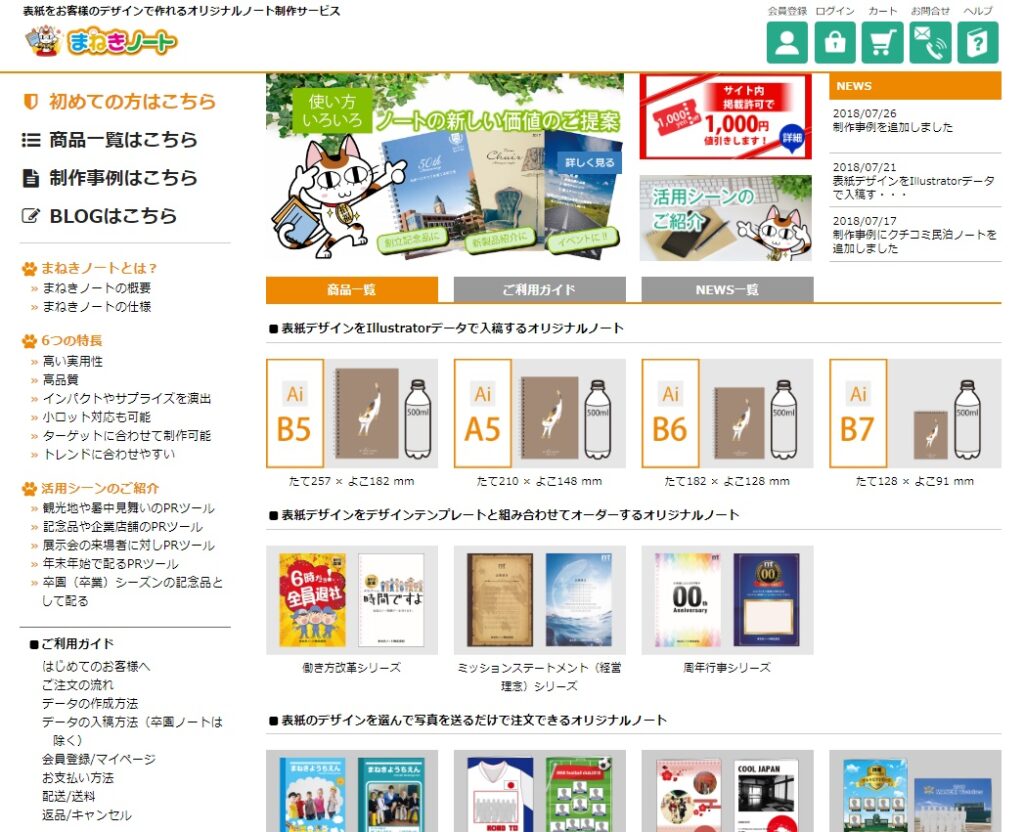The image size is (1024, 832).
Task: Click the member registration person icon
Action: pyautogui.click(x=786, y=42)
